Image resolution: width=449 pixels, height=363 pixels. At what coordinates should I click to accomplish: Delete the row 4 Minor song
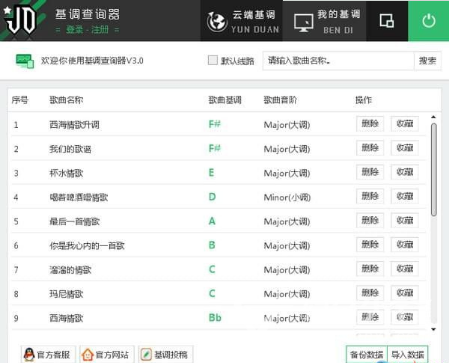pyautogui.click(x=370, y=196)
